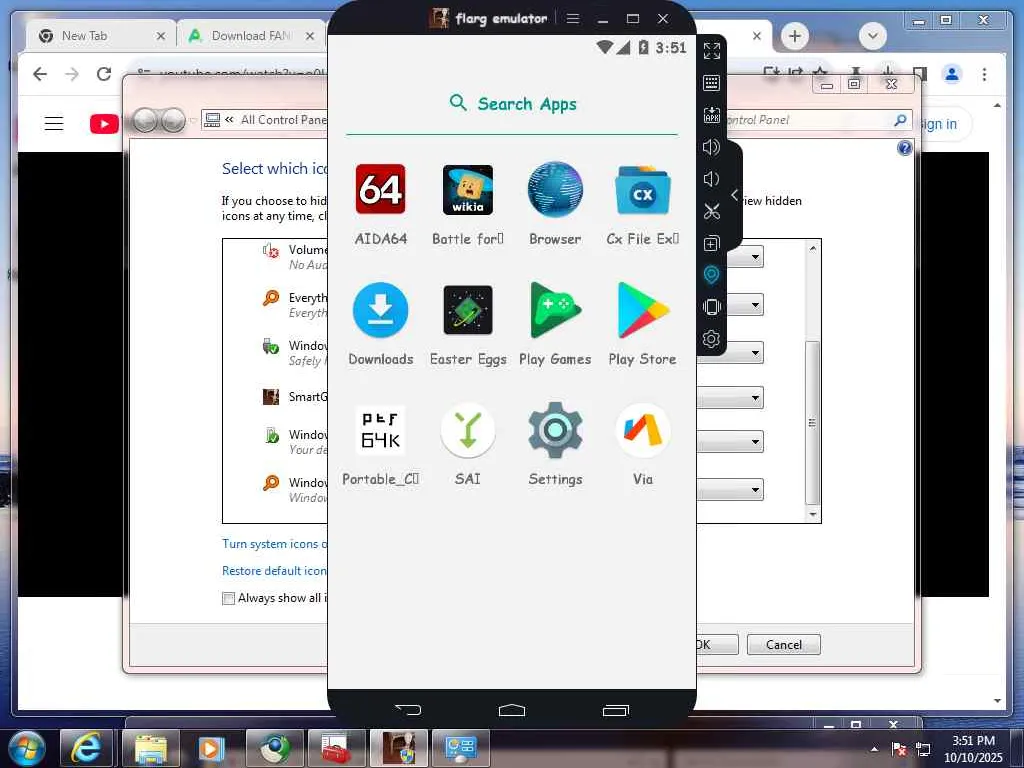This screenshot has width=1024, height=768.
Task: Open the AIDA64 app
Action: point(380,189)
